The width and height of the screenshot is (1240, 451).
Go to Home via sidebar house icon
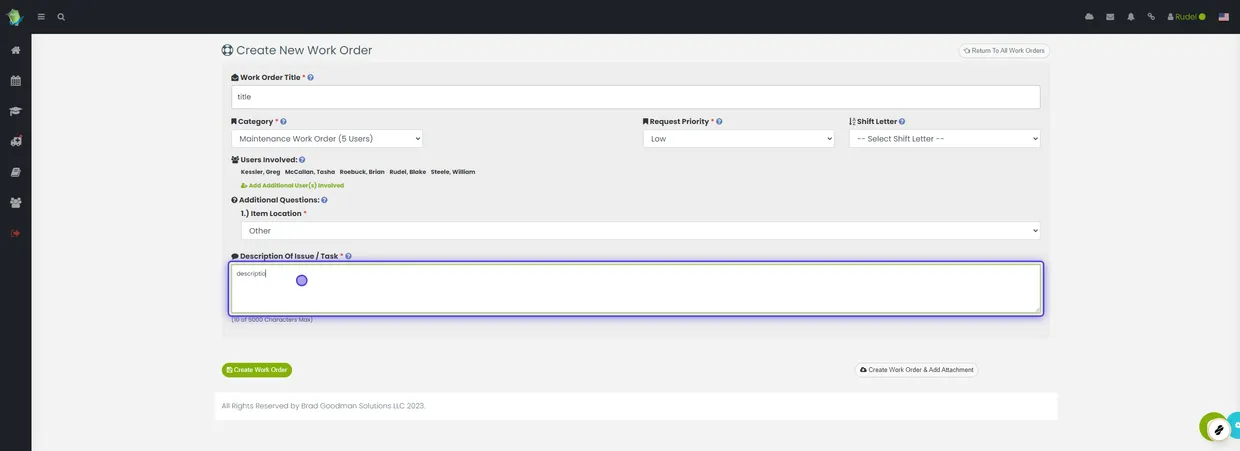(16, 50)
